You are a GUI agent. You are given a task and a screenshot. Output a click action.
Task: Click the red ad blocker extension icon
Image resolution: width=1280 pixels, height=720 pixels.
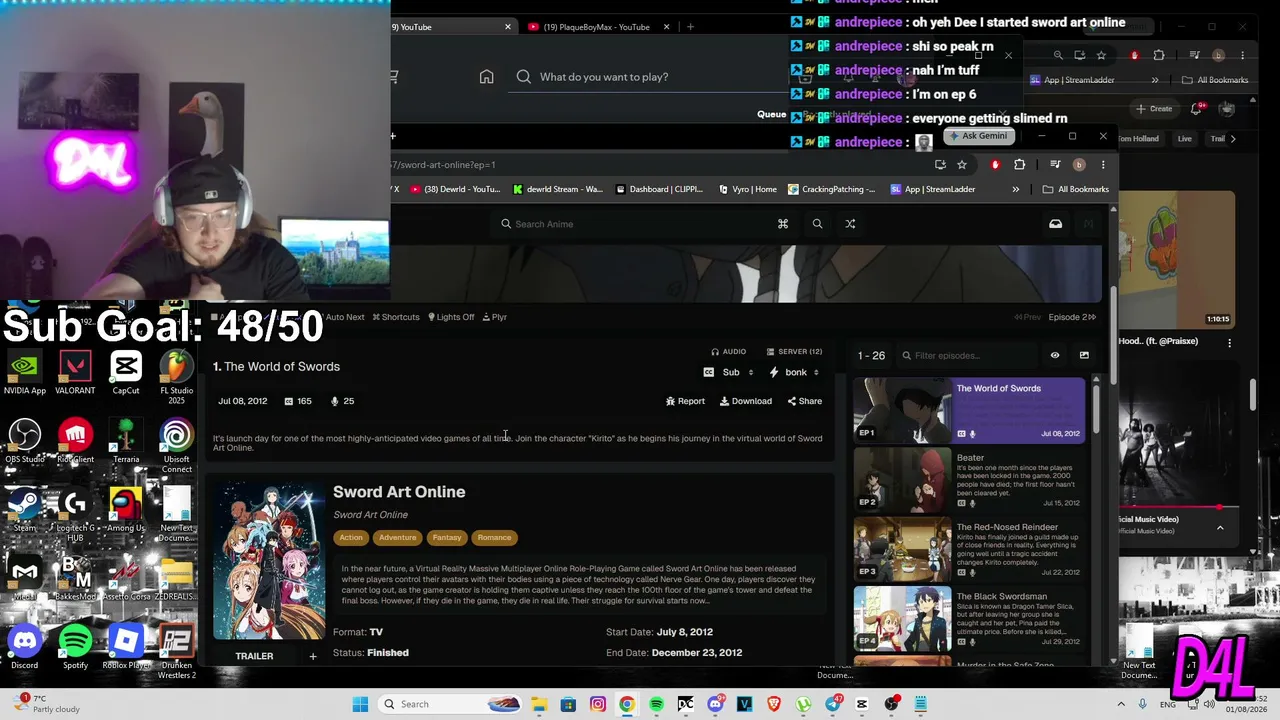tap(994, 165)
